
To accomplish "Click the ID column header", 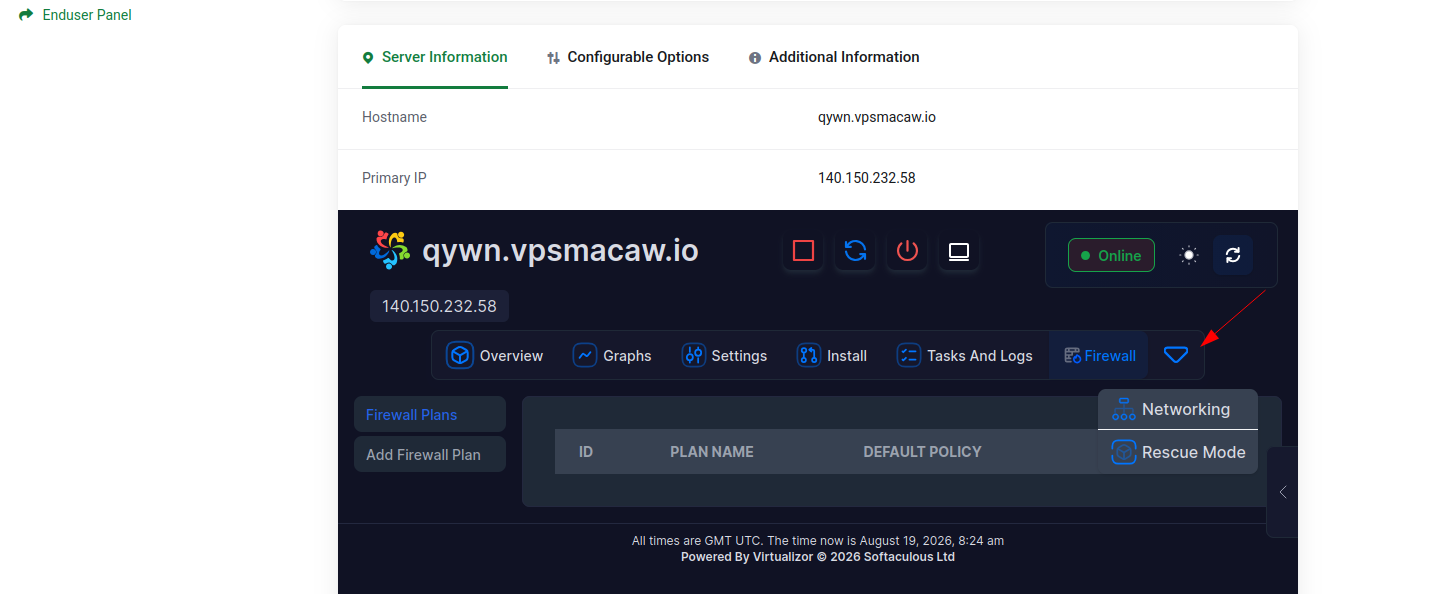I will (586, 452).
